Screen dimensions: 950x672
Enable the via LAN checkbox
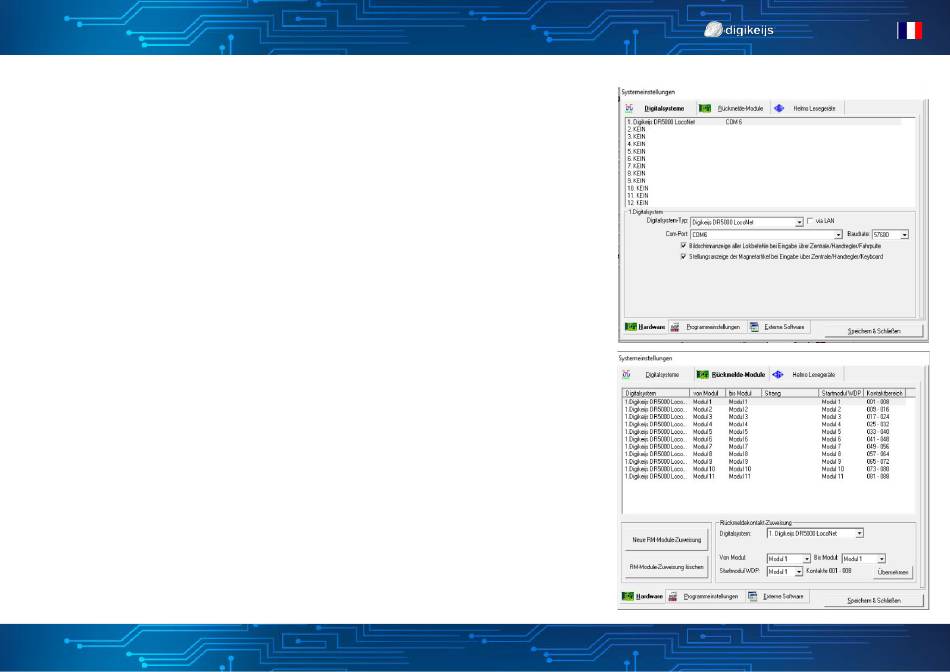[x=810, y=221]
